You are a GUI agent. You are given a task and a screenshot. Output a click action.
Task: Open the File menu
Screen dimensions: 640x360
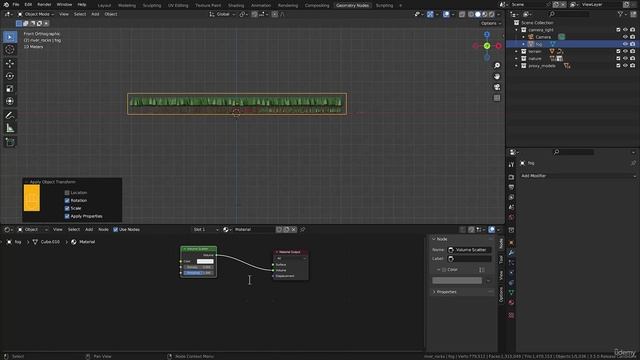tap(16, 4)
